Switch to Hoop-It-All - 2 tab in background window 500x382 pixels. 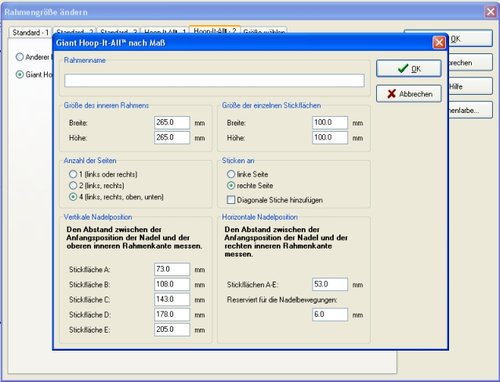tap(215, 30)
